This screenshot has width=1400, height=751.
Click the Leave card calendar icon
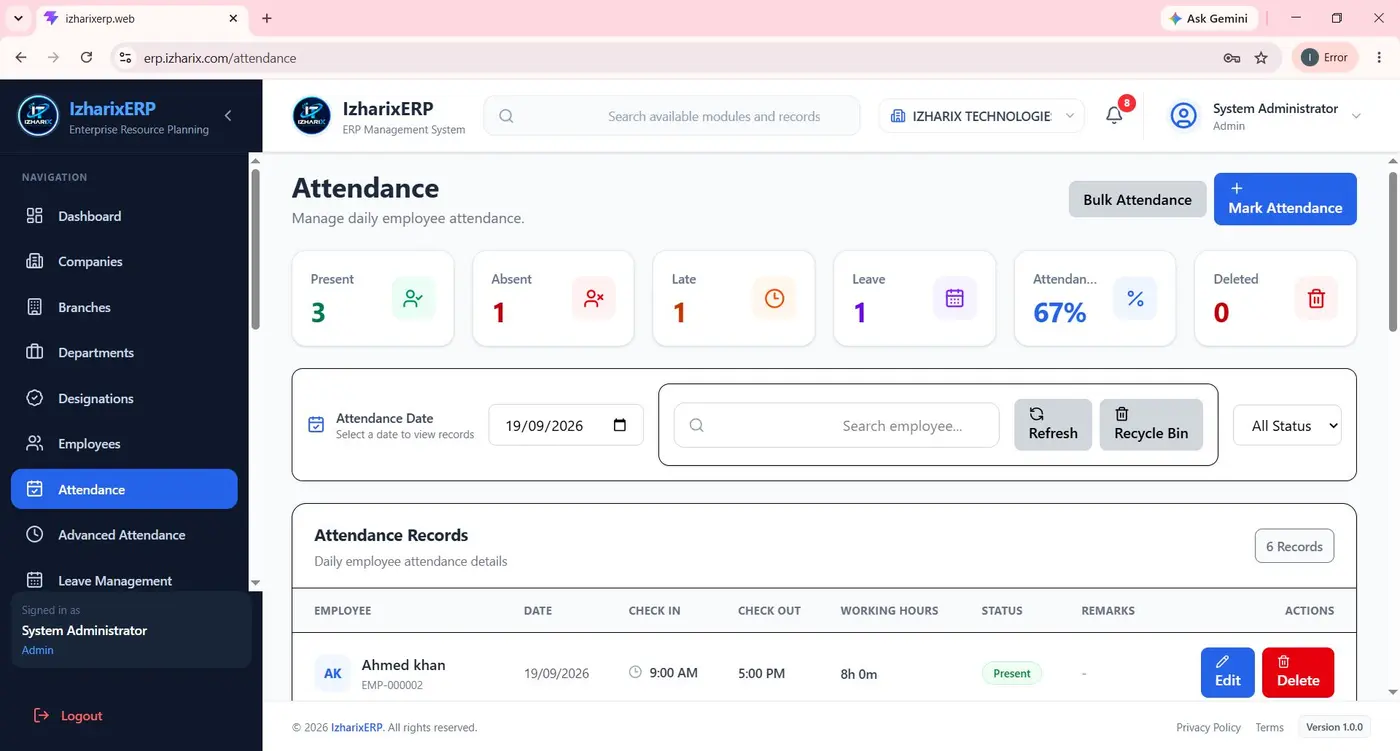955,298
